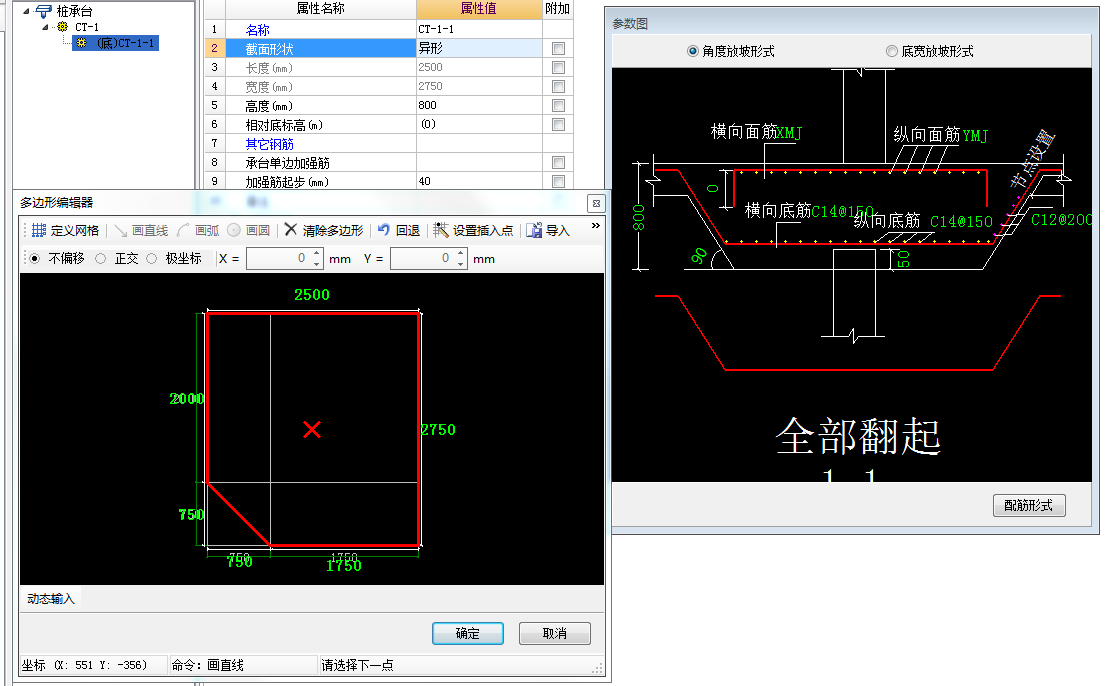Click the 截面形状 value cell 异形
Image resolution: width=1120 pixels, height=686 pixels.
[x=479, y=48]
